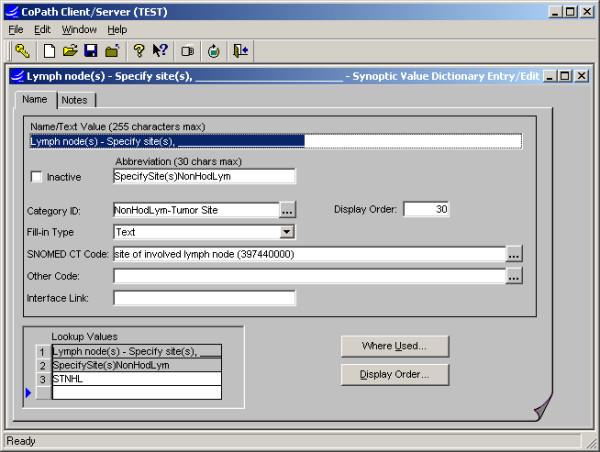Open the Edit menu
600x452 pixels.
pyautogui.click(x=42, y=30)
